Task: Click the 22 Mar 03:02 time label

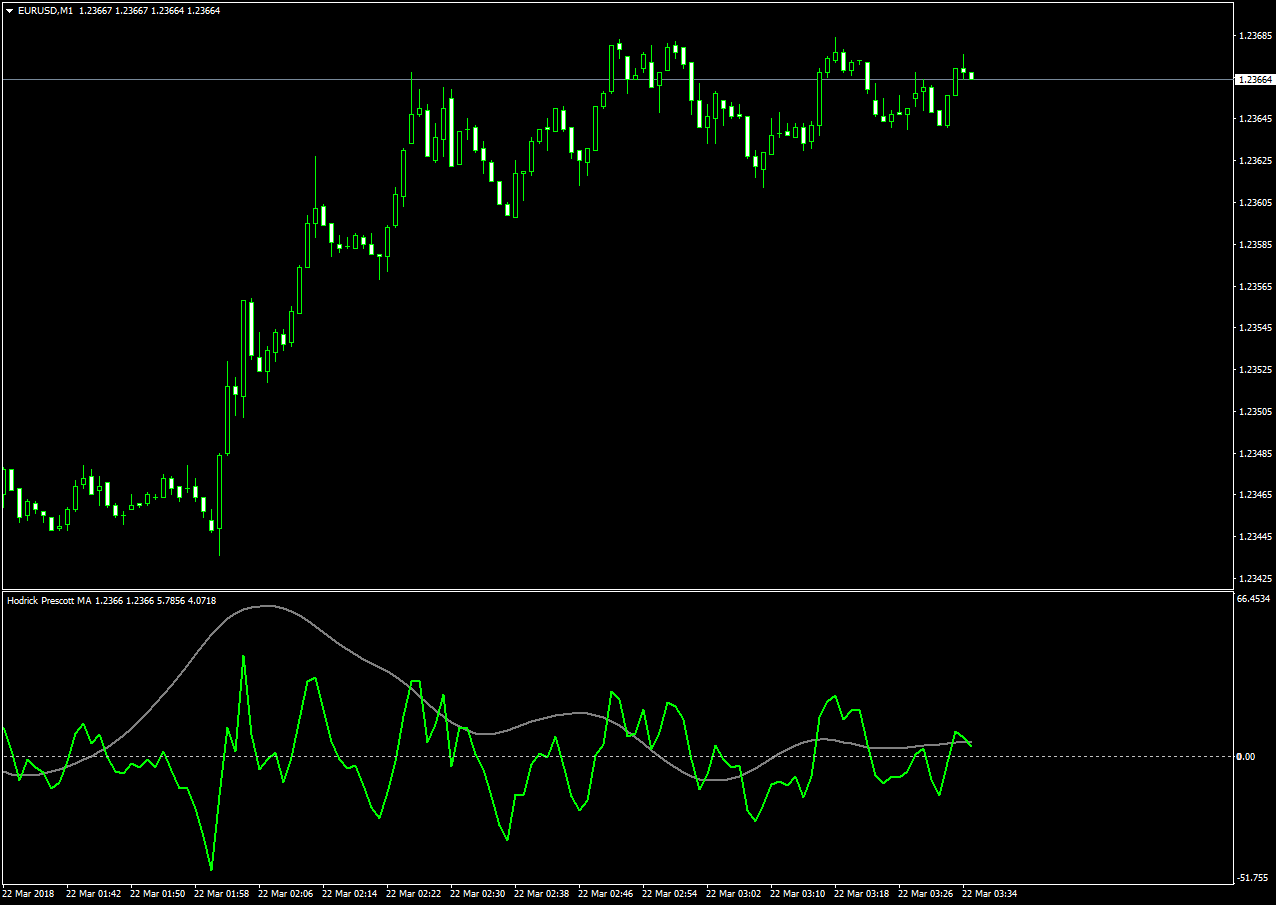Action: (x=734, y=893)
